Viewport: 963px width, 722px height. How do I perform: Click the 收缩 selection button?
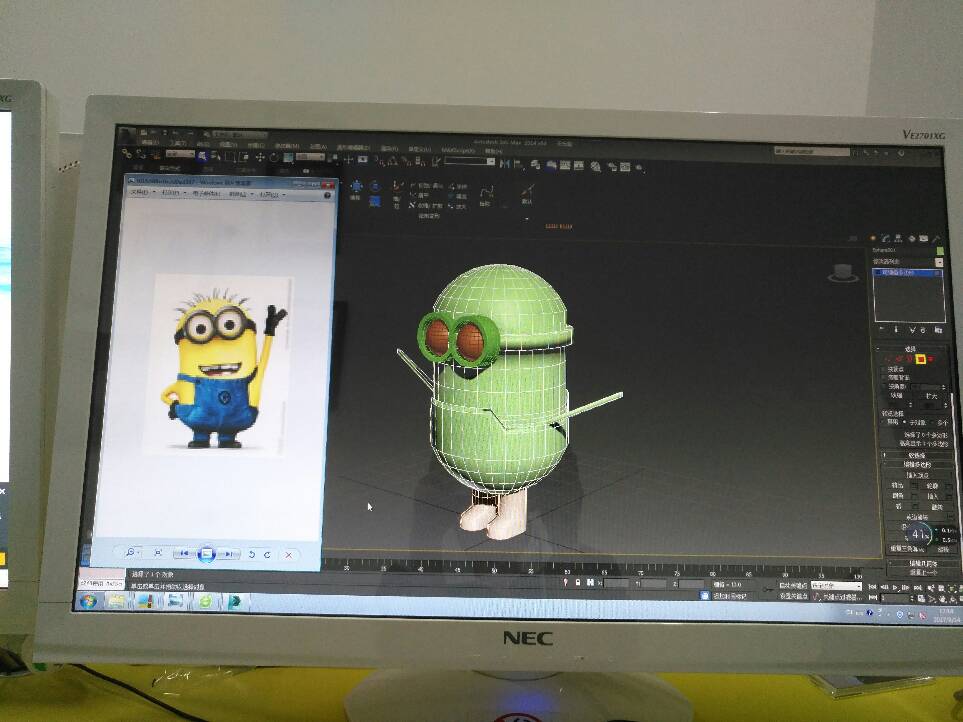pos(895,396)
